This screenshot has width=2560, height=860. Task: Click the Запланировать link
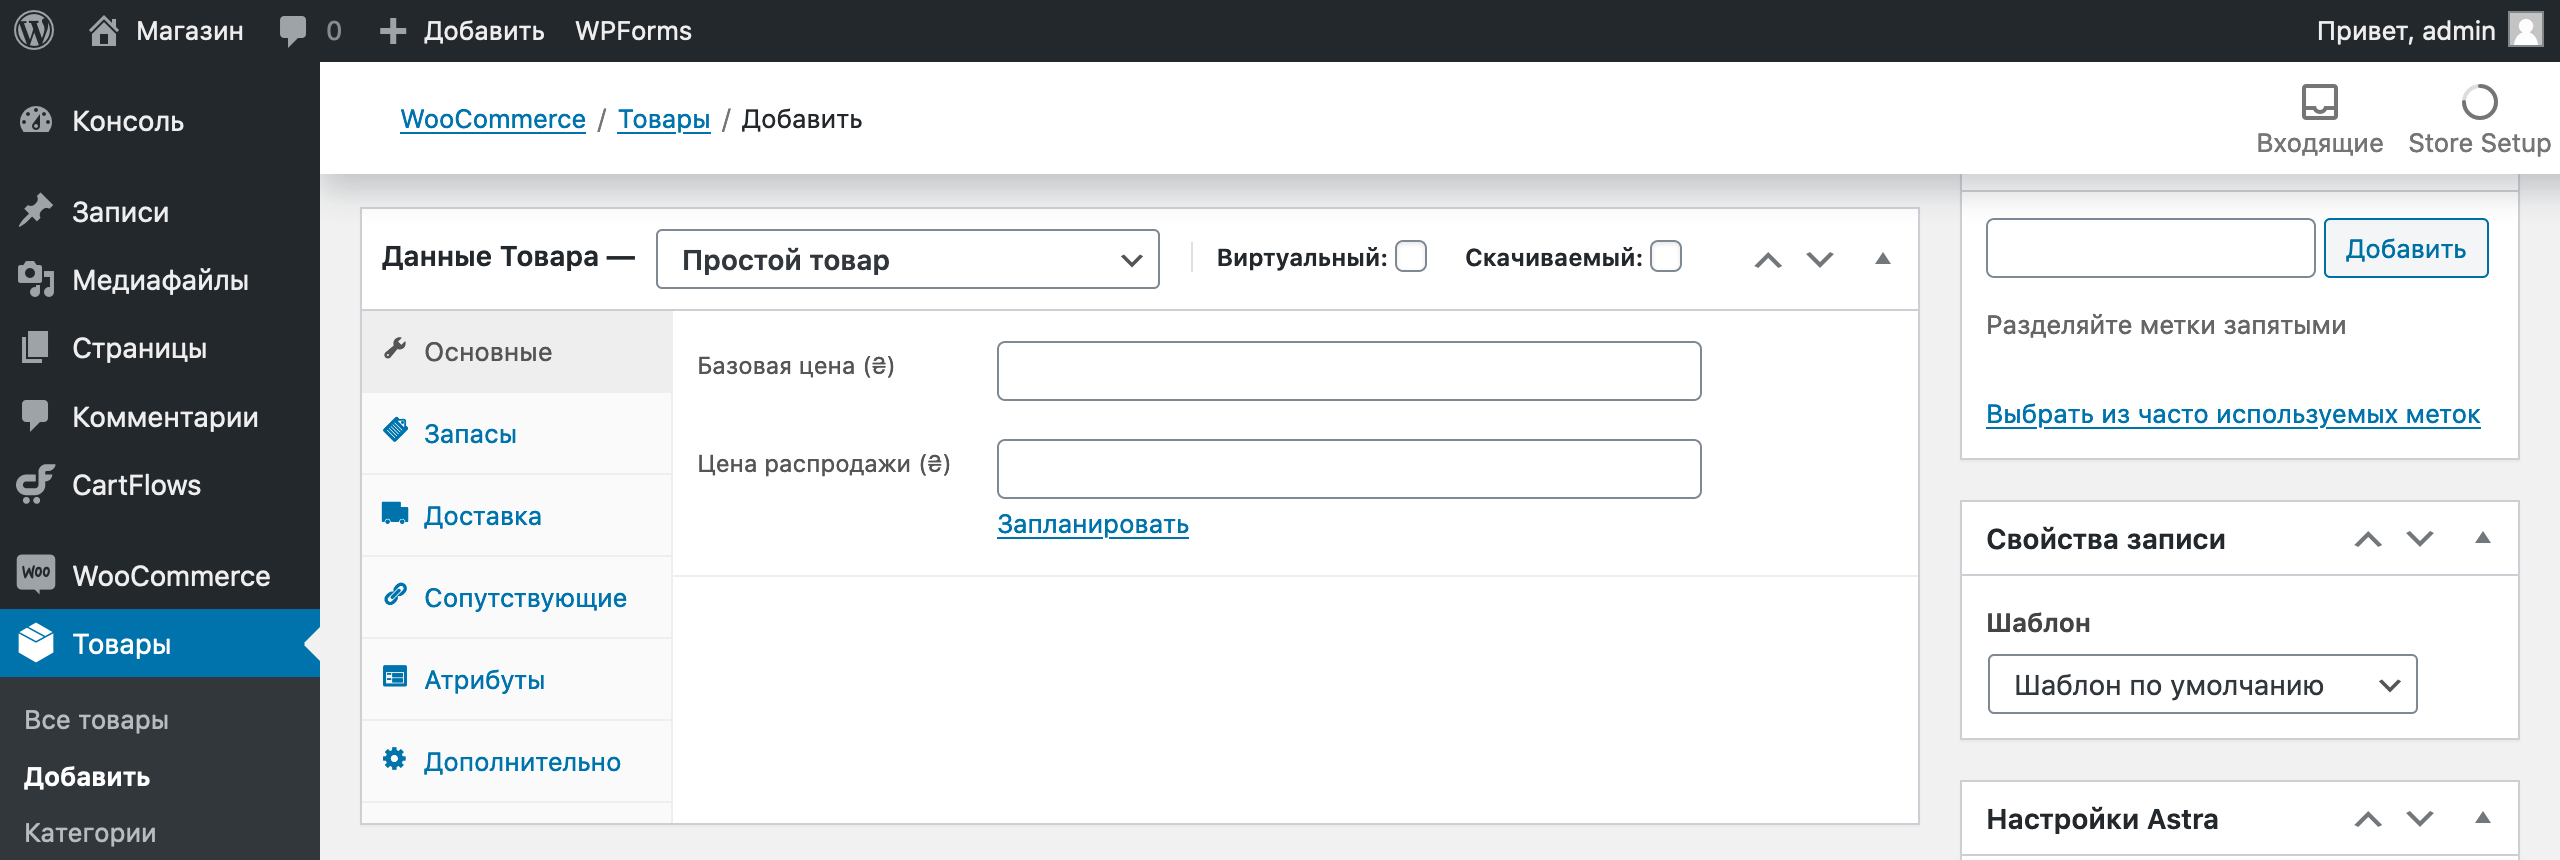point(1093,524)
